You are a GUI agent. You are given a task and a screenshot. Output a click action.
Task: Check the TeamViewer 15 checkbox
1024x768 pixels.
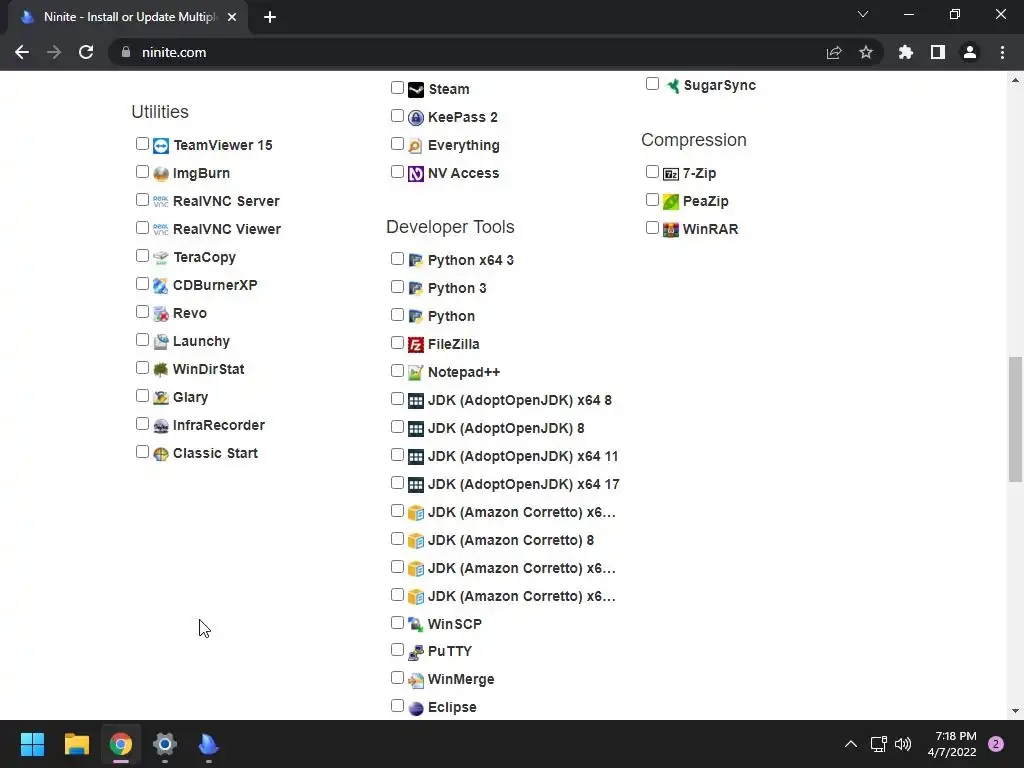[142, 144]
